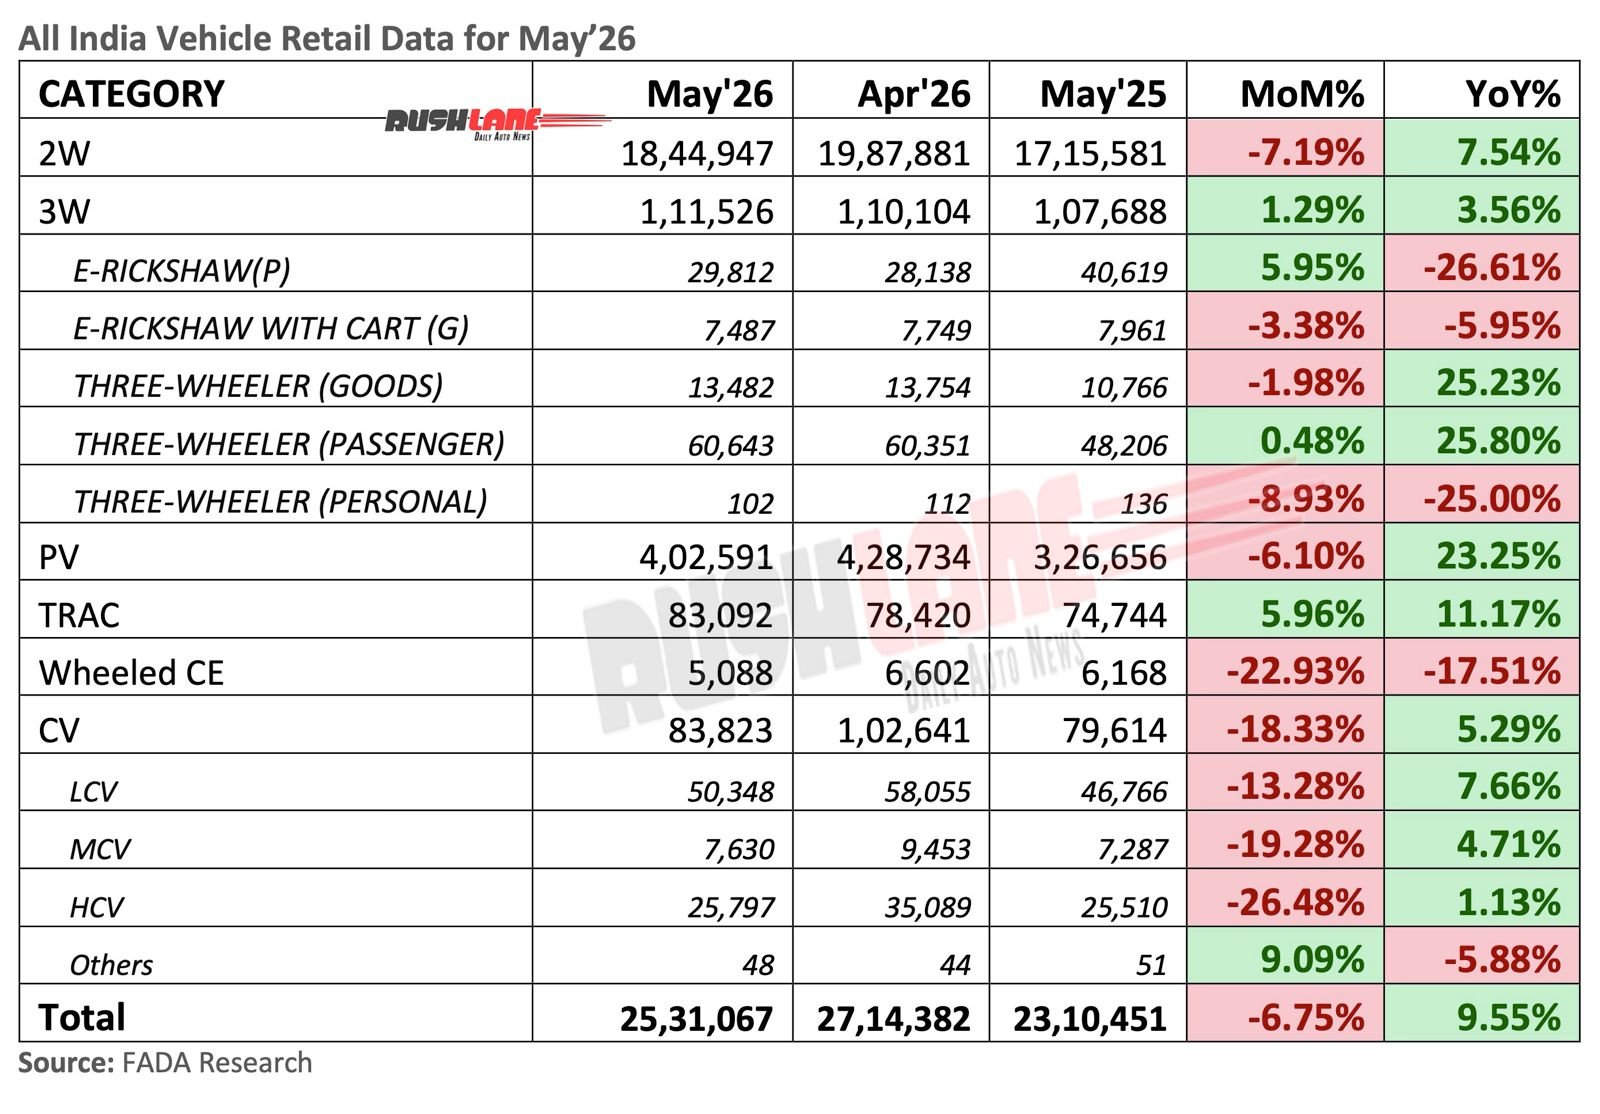Click the 23.25% YoY cell

pyautogui.click(x=1482, y=553)
